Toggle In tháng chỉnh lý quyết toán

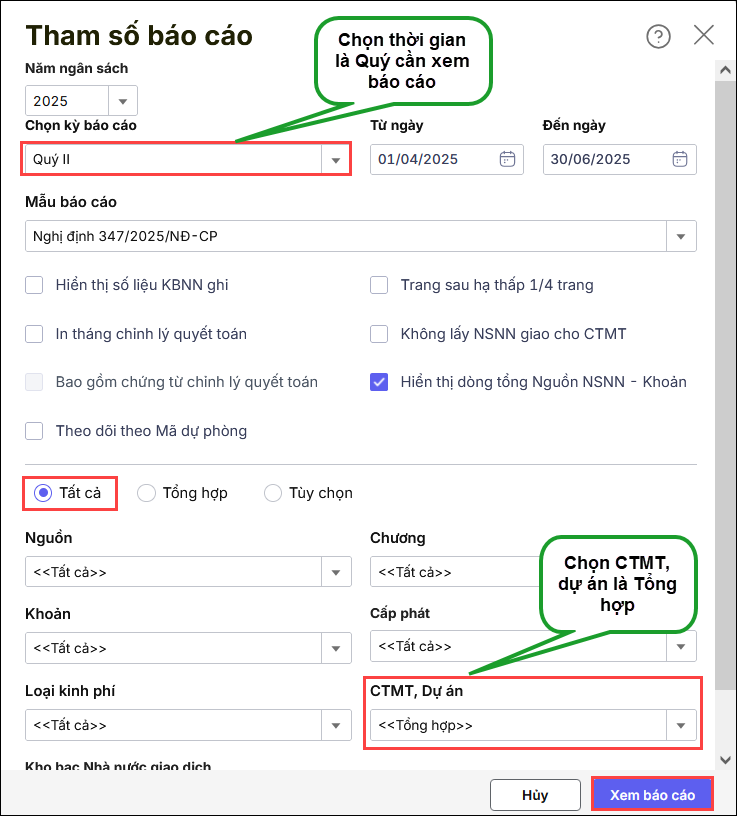35,334
